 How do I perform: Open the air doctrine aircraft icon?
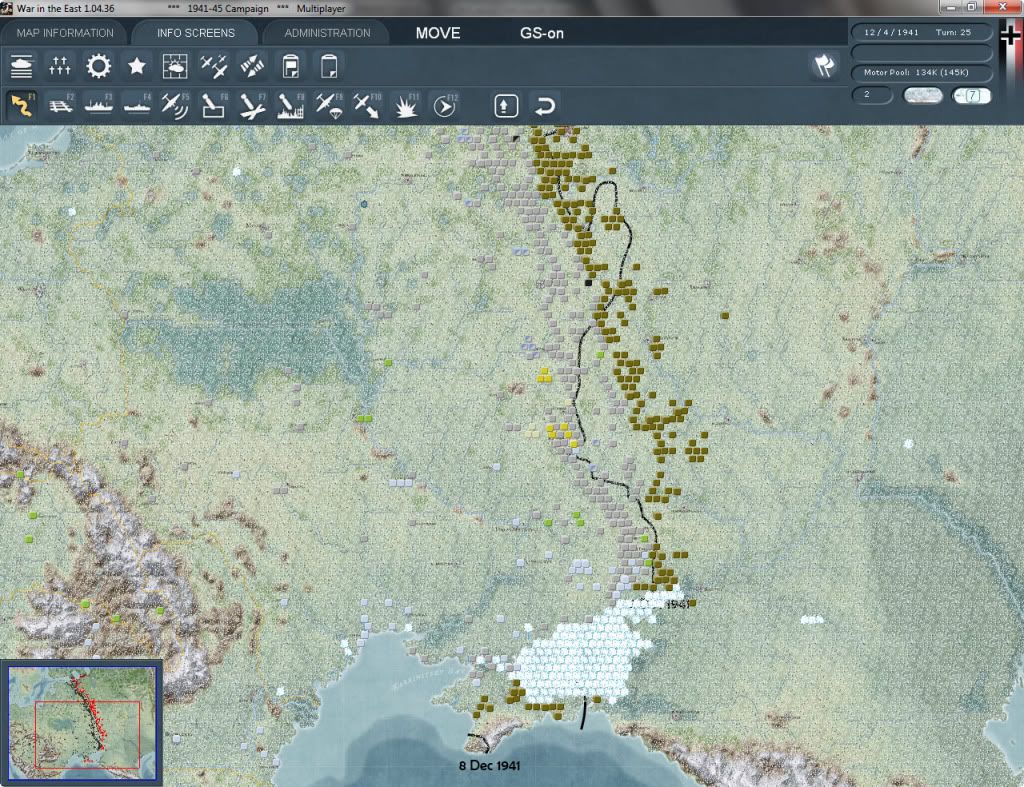click(x=214, y=66)
